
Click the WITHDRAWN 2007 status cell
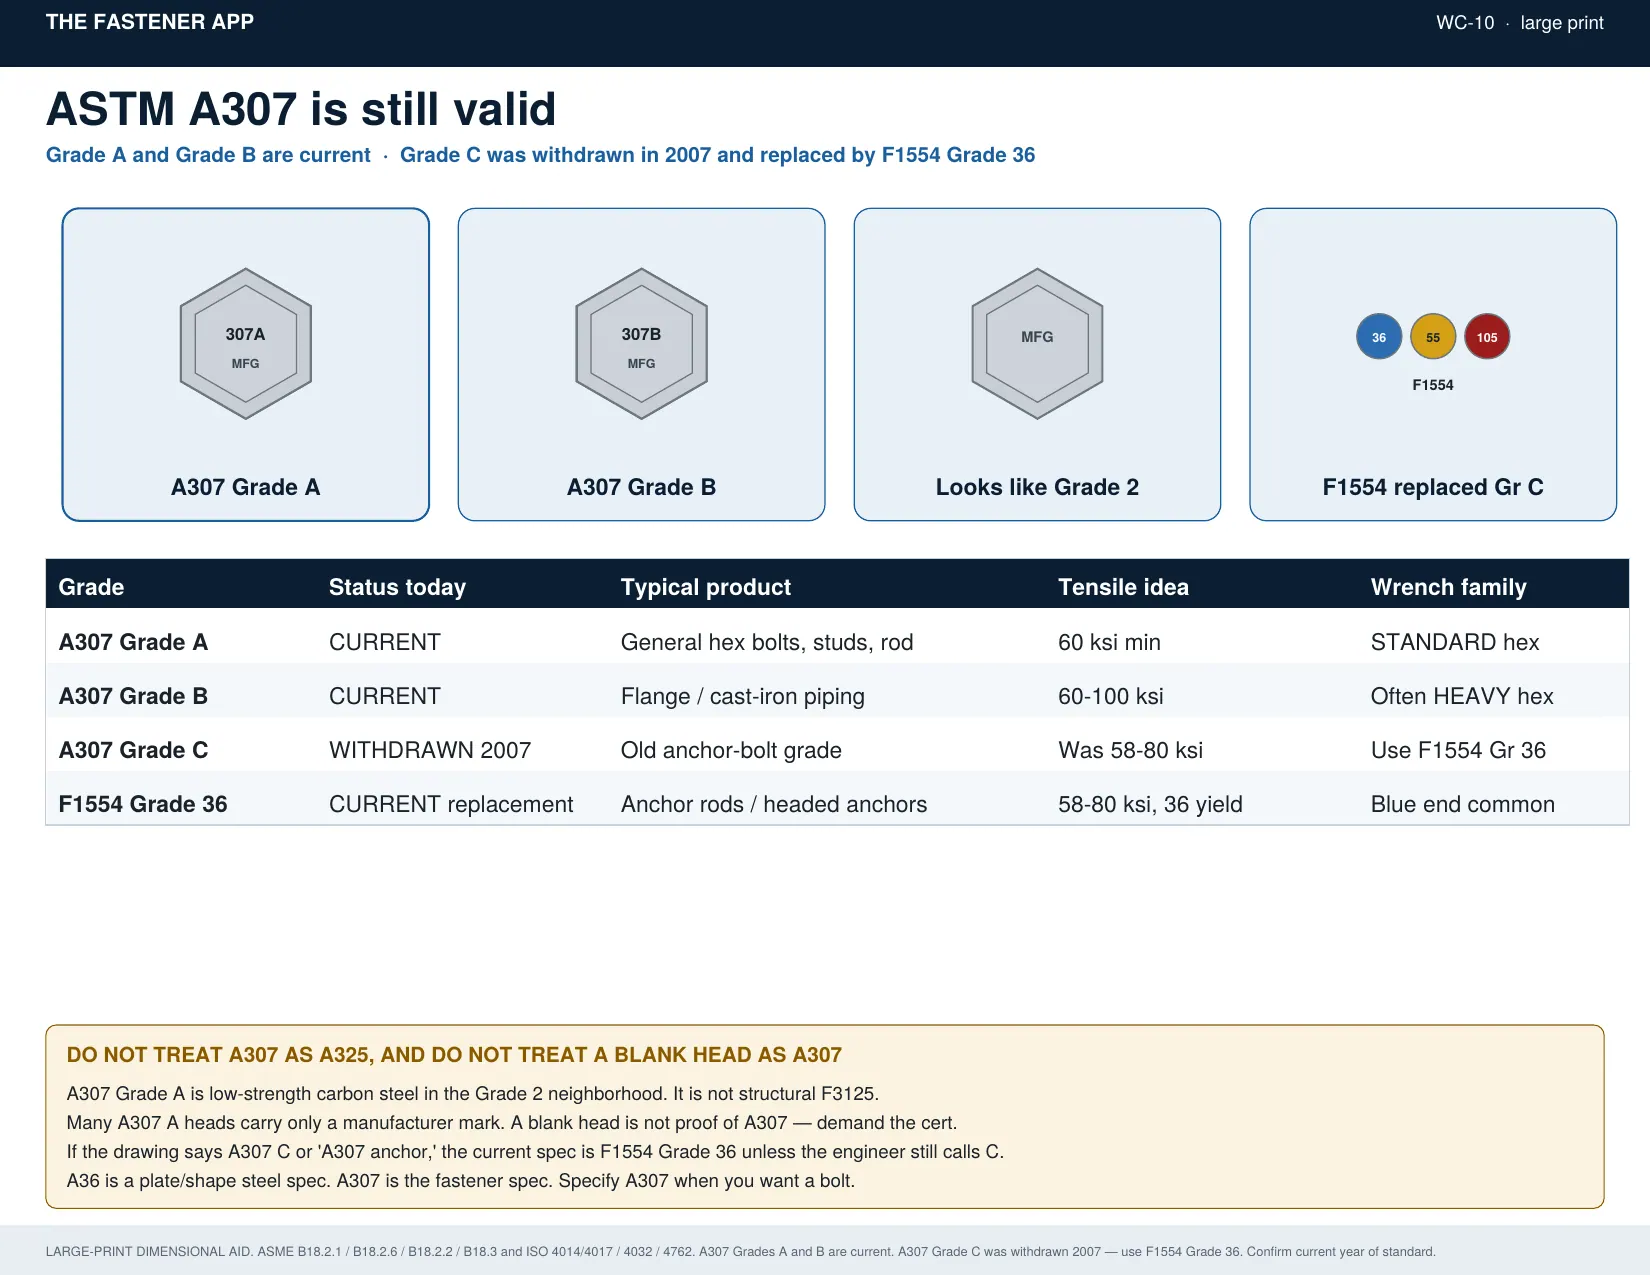[x=430, y=750]
